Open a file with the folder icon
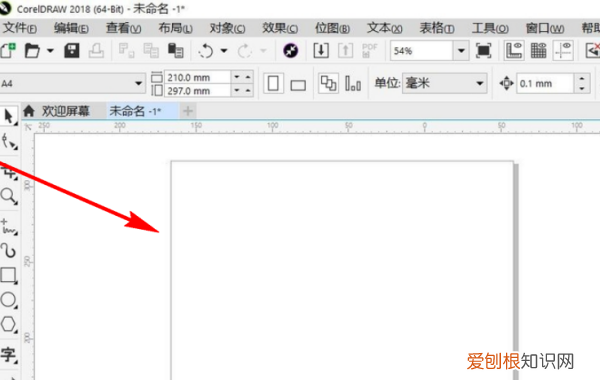This screenshot has height=380, width=600. [x=32, y=51]
